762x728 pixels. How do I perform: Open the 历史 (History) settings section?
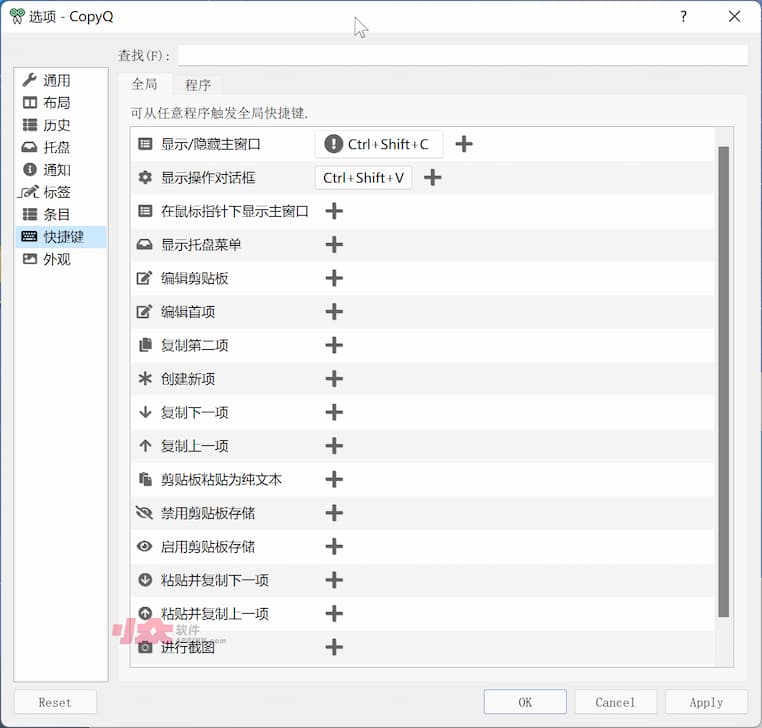click(60, 125)
